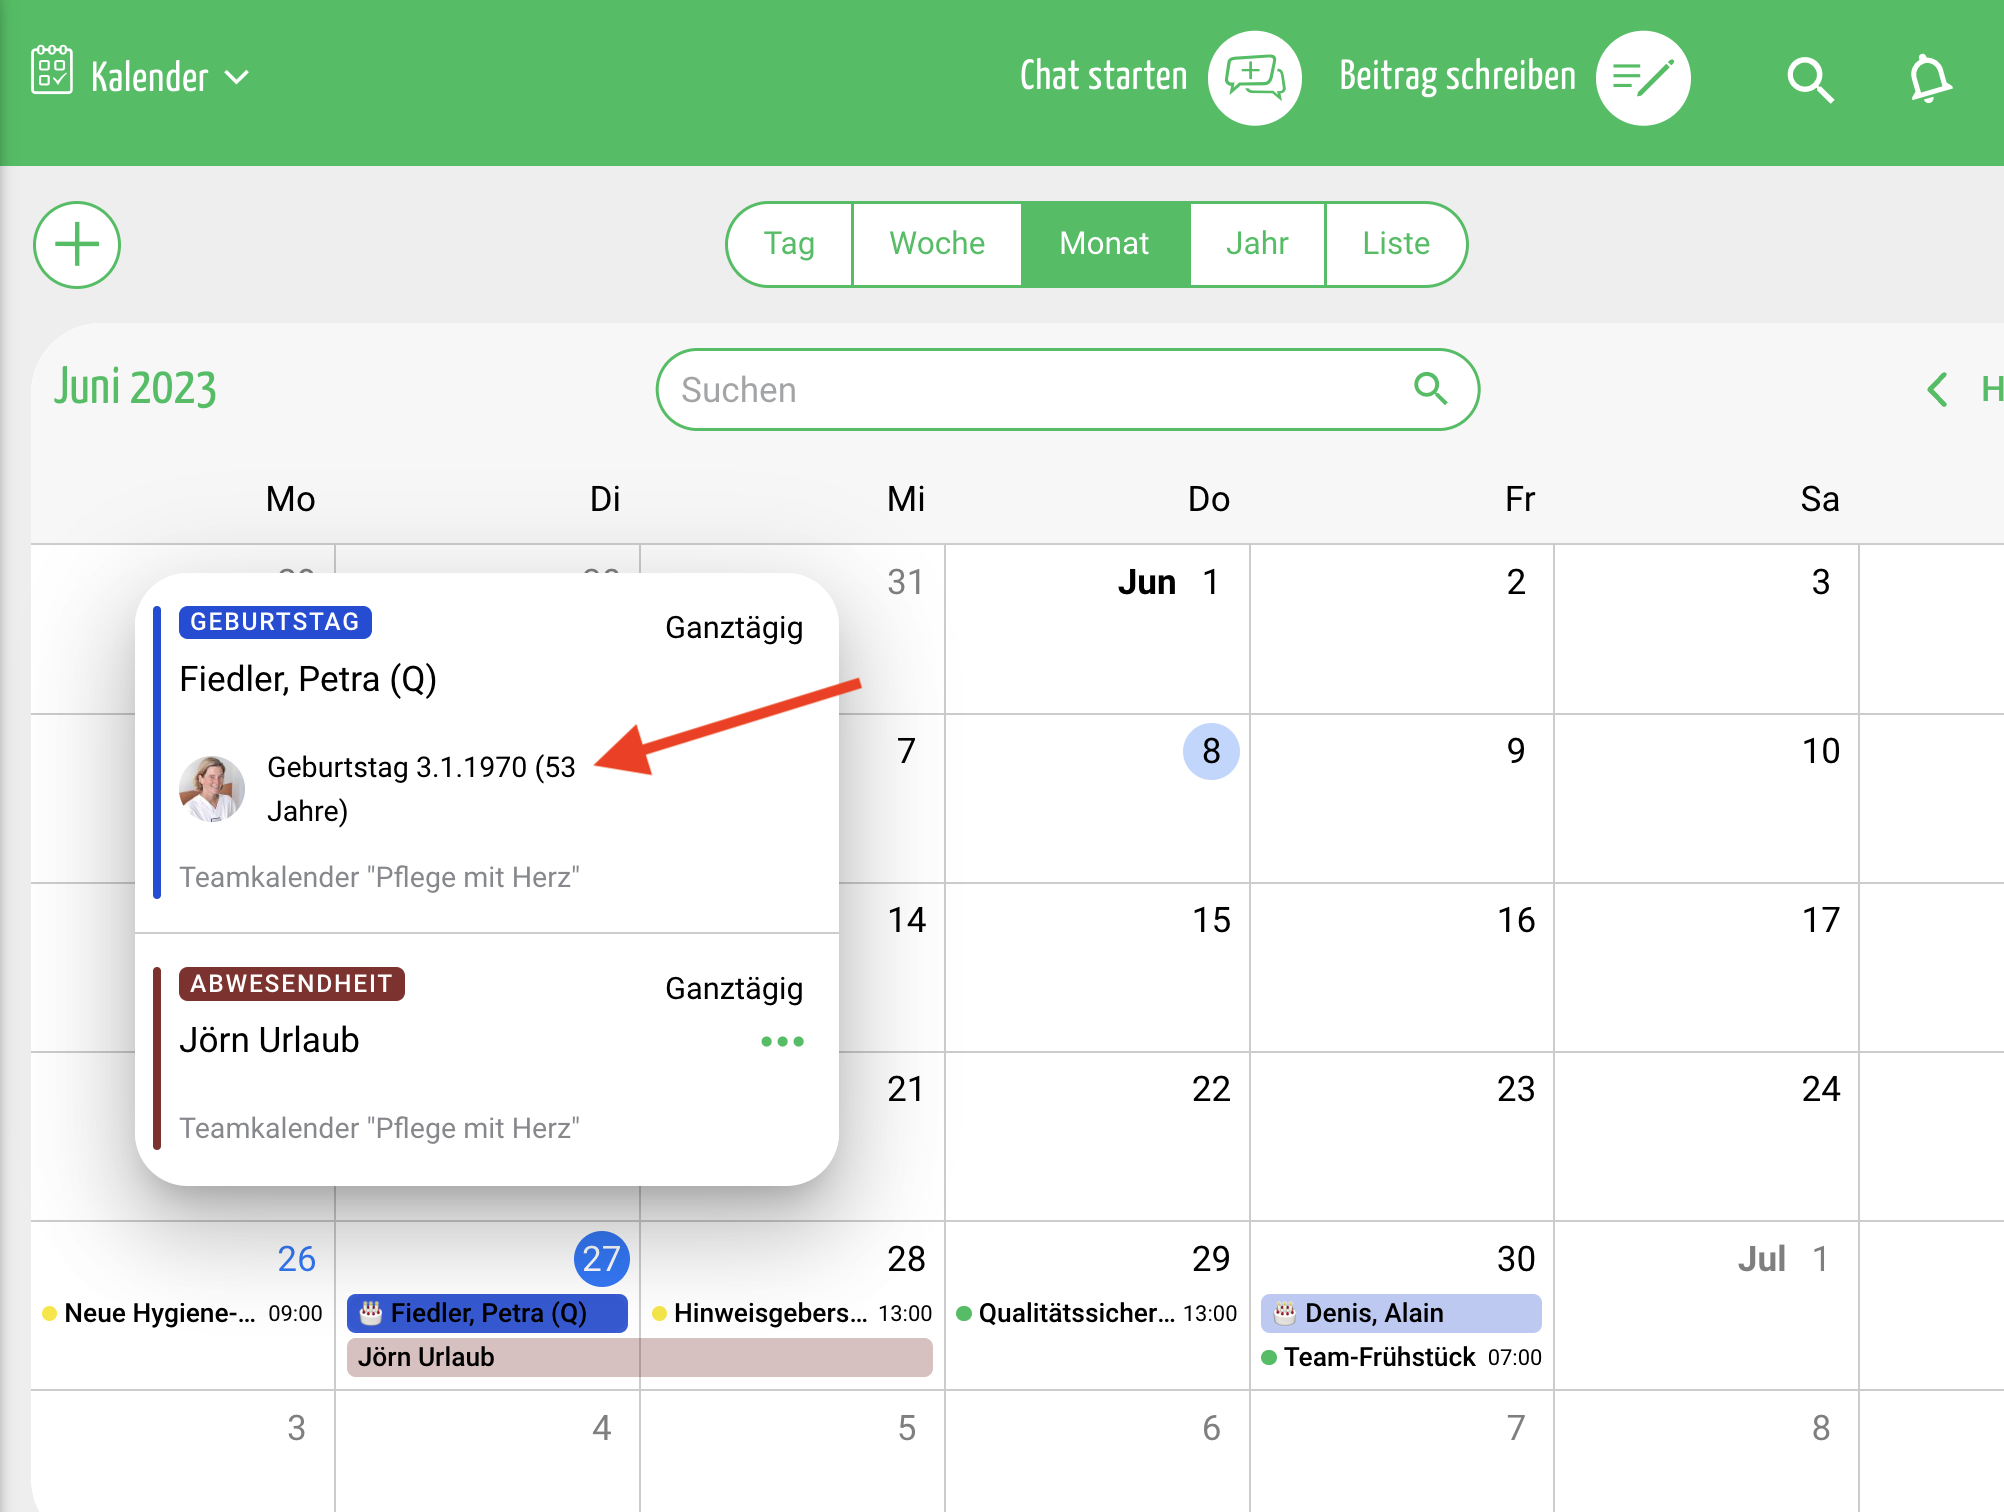Switch to Tag view

click(x=789, y=244)
